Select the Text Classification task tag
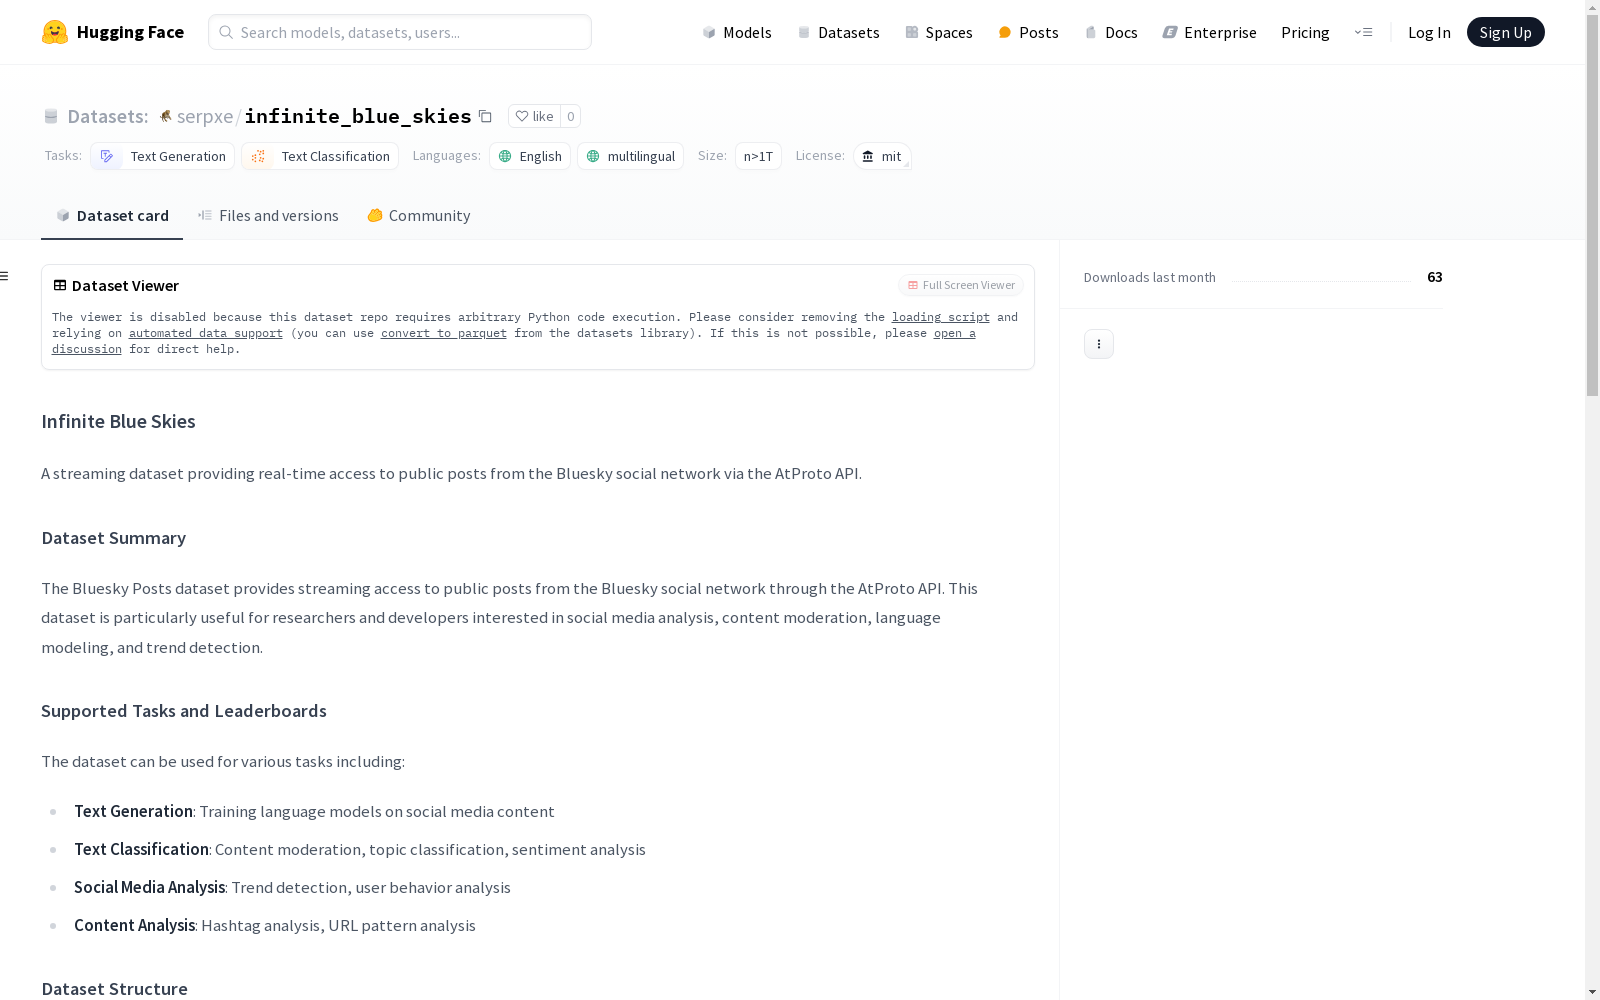The width and height of the screenshot is (1600, 1000). [320, 156]
